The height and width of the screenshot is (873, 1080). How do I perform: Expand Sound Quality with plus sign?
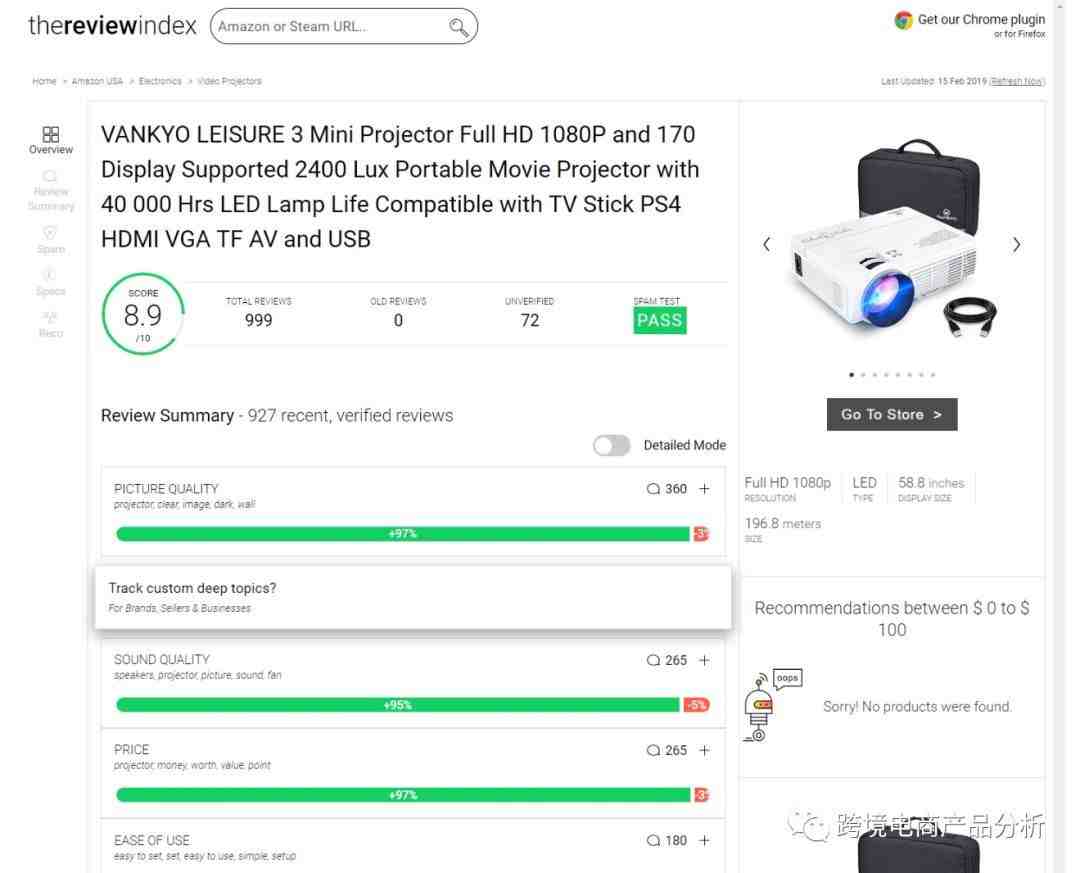[704, 660]
